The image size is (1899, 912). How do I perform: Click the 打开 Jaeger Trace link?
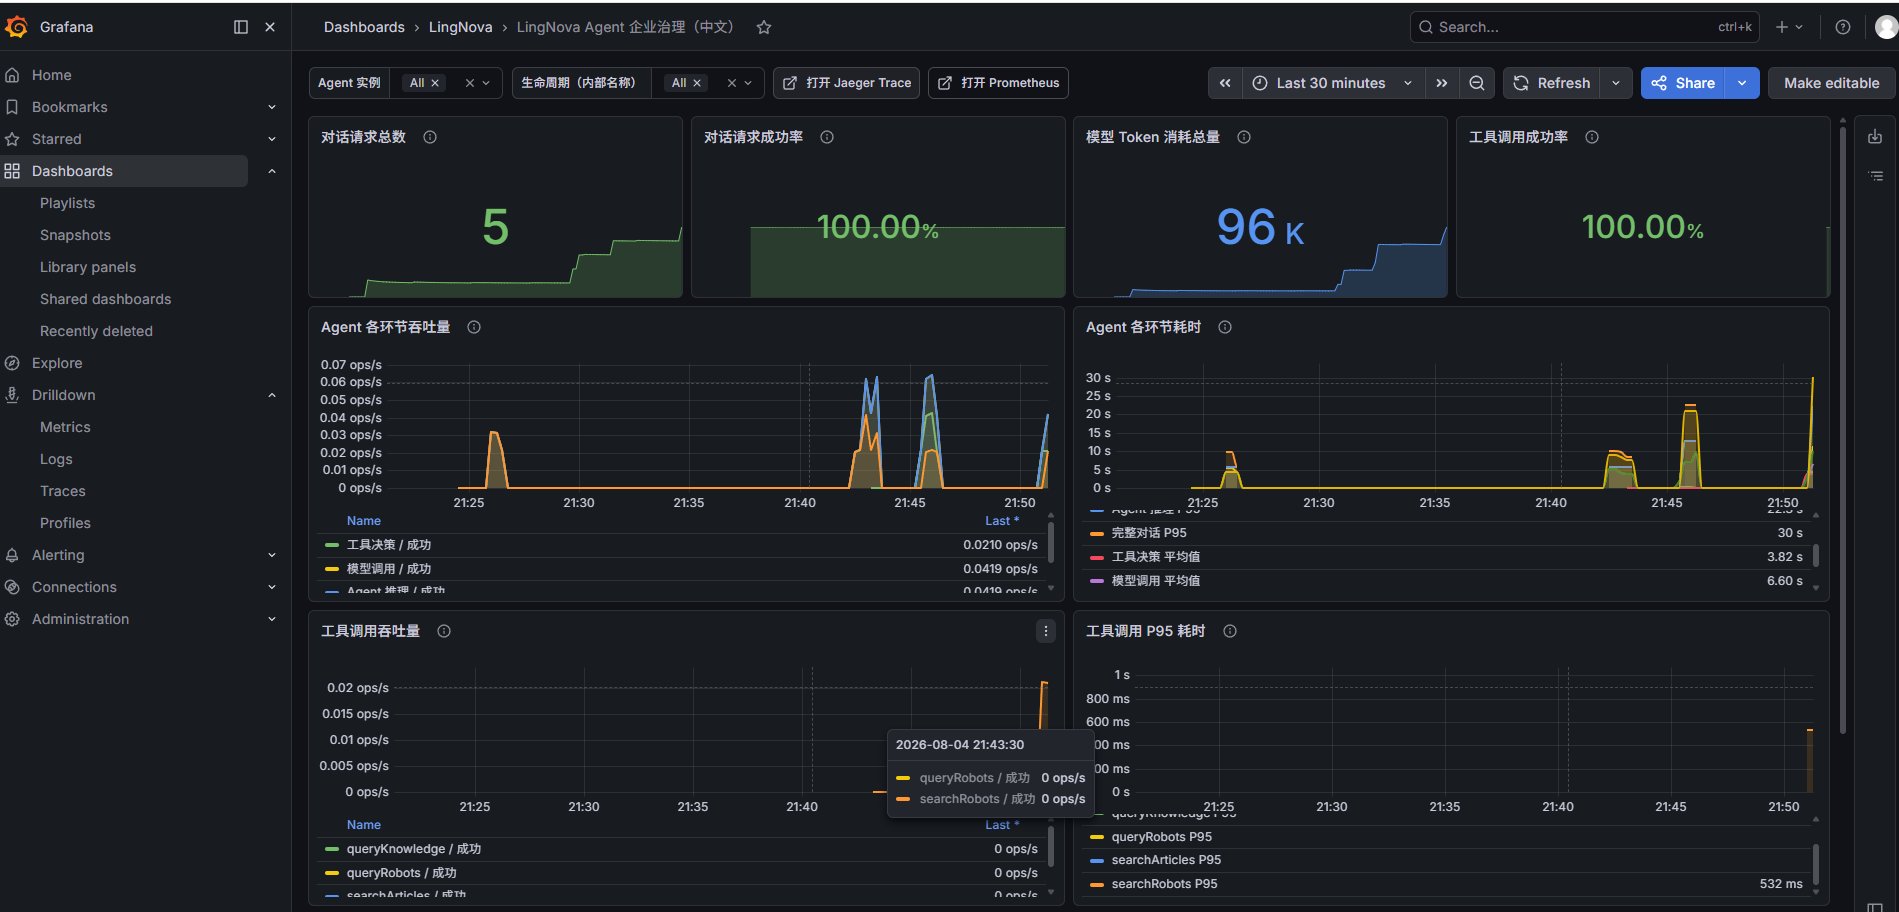[846, 83]
